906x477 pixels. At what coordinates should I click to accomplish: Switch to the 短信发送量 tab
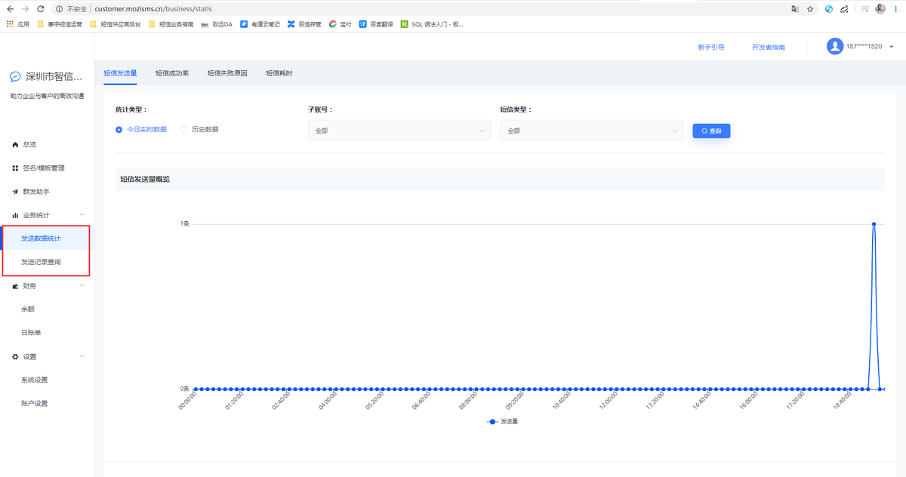[x=120, y=73]
